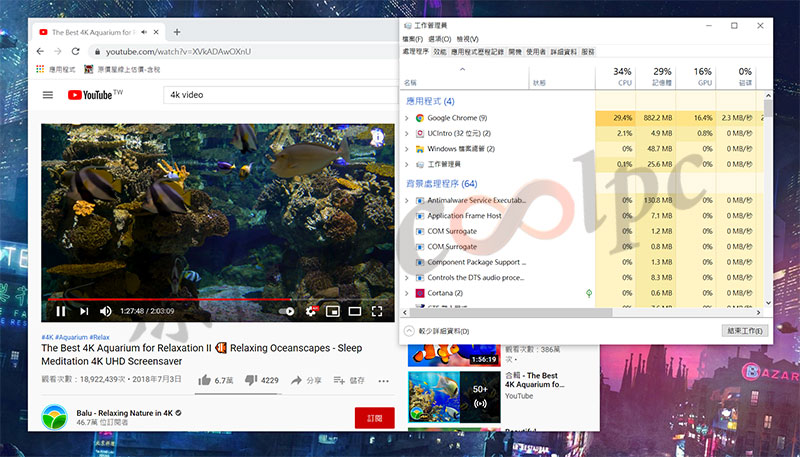This screenshot has width=800, height=457.
Task: Sort by Memory 29% column header
Action: click(x=656, y=77)
